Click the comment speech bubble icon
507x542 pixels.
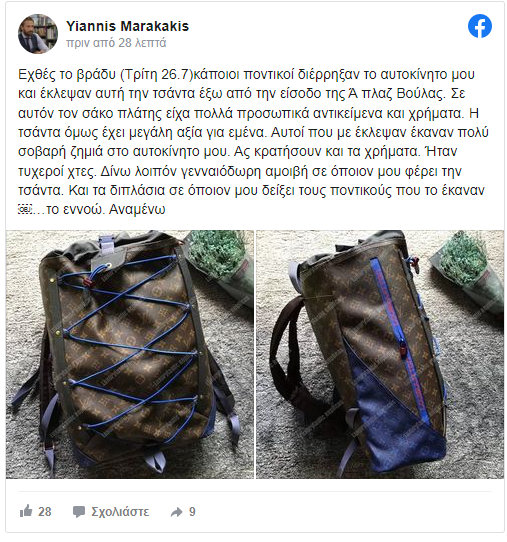point(79,512)
